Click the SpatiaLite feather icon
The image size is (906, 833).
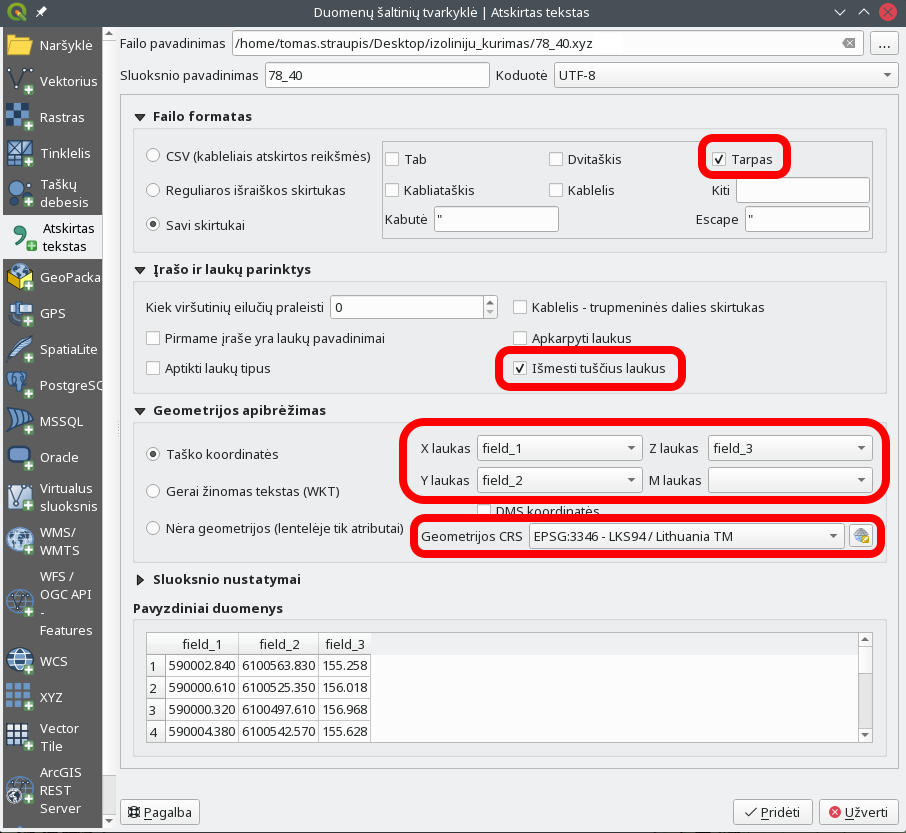[x=20, y=349]
